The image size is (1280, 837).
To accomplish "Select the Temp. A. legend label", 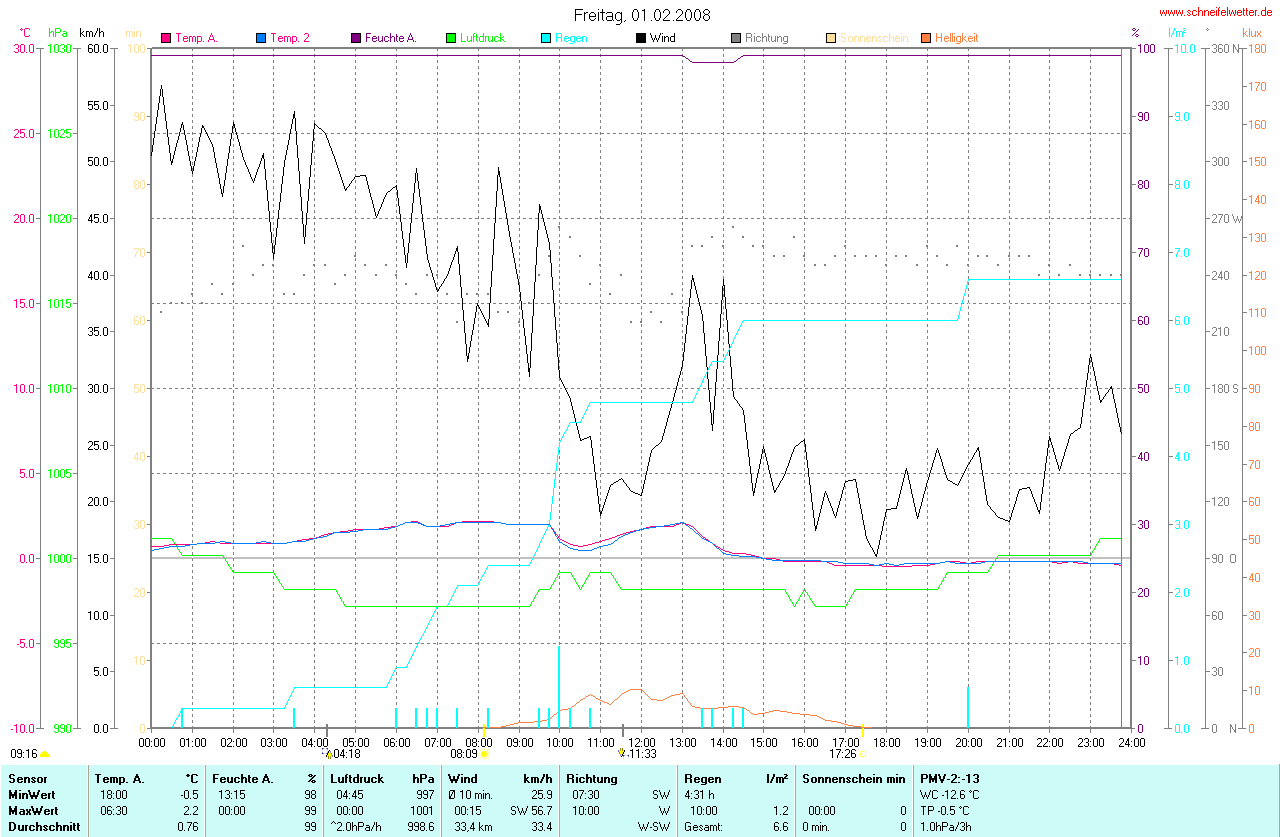I will tap(196, 38).
